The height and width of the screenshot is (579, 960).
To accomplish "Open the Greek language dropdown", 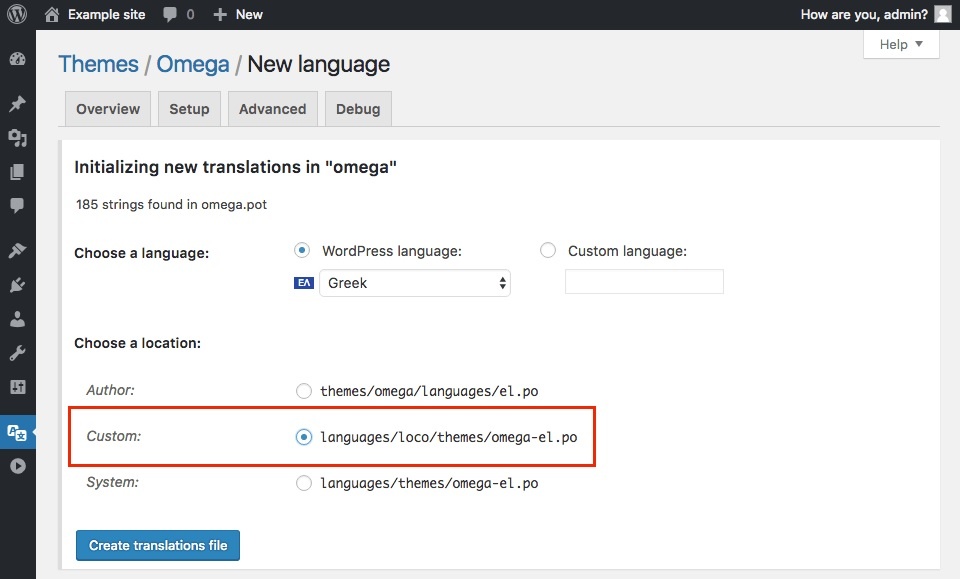I will (414, 283).
